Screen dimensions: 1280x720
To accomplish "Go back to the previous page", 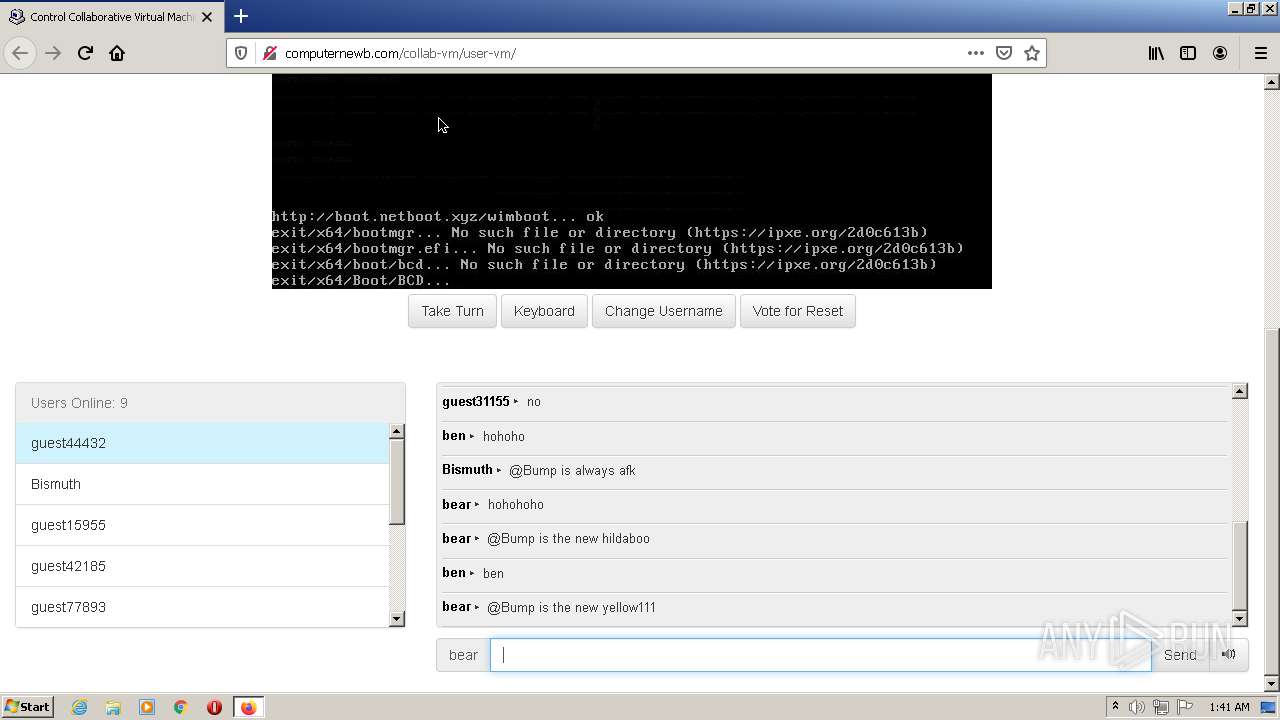I will tap(20, 53).
